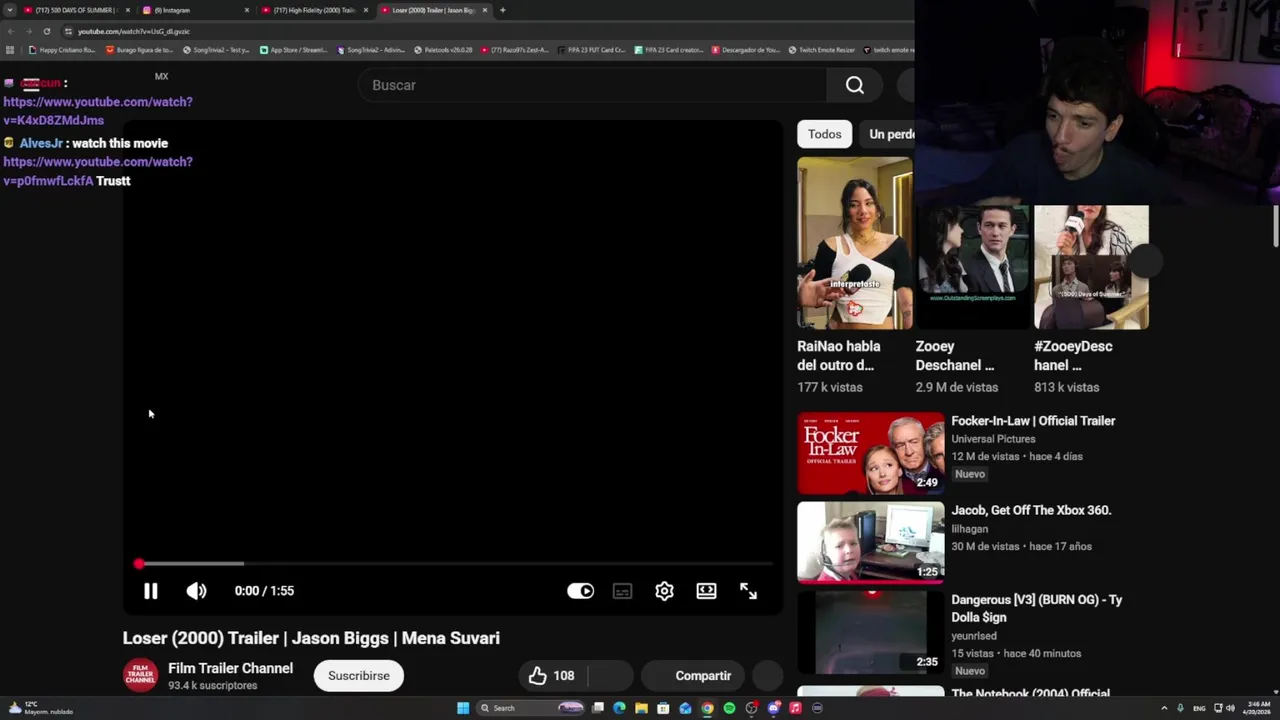
Task: Open the Happy Cristiano Ro... bookmark
Action: coord(62,50)
